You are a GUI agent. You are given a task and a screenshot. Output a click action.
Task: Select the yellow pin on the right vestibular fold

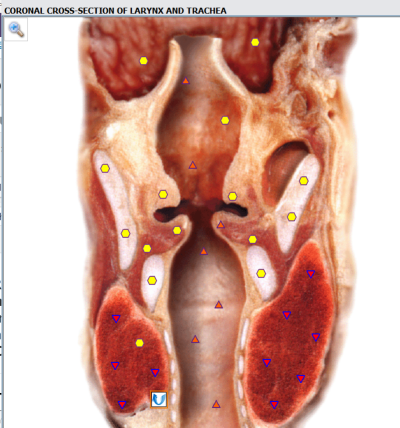[x=232, y=196]
